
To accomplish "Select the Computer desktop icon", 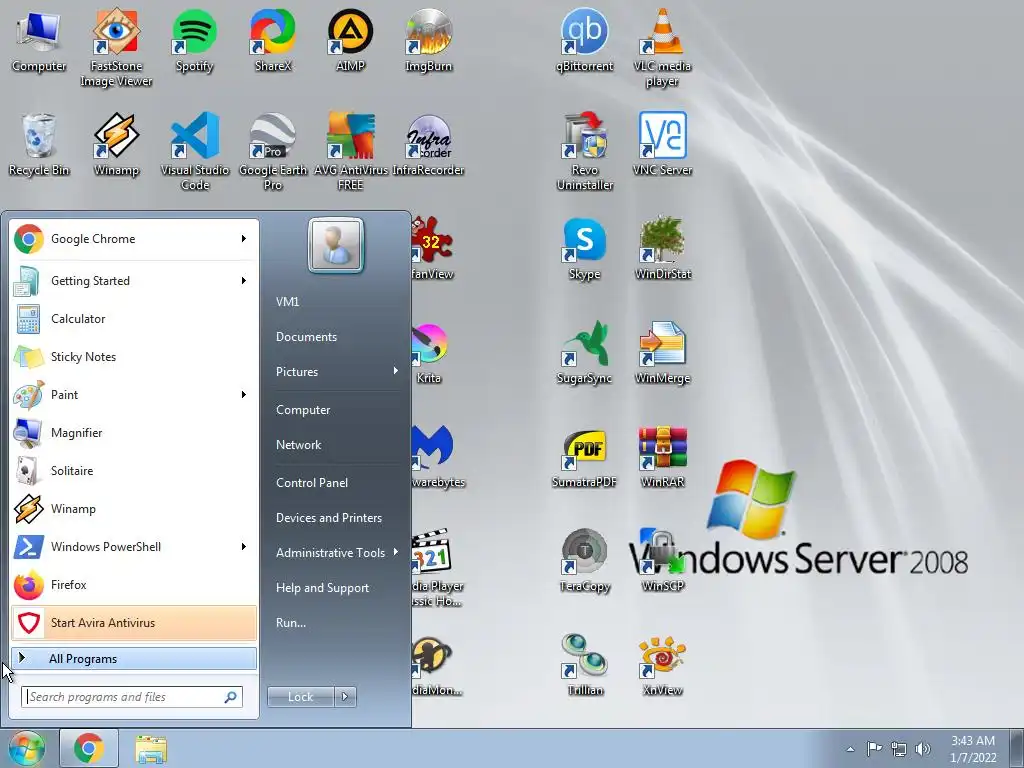I will click(39, 40).
